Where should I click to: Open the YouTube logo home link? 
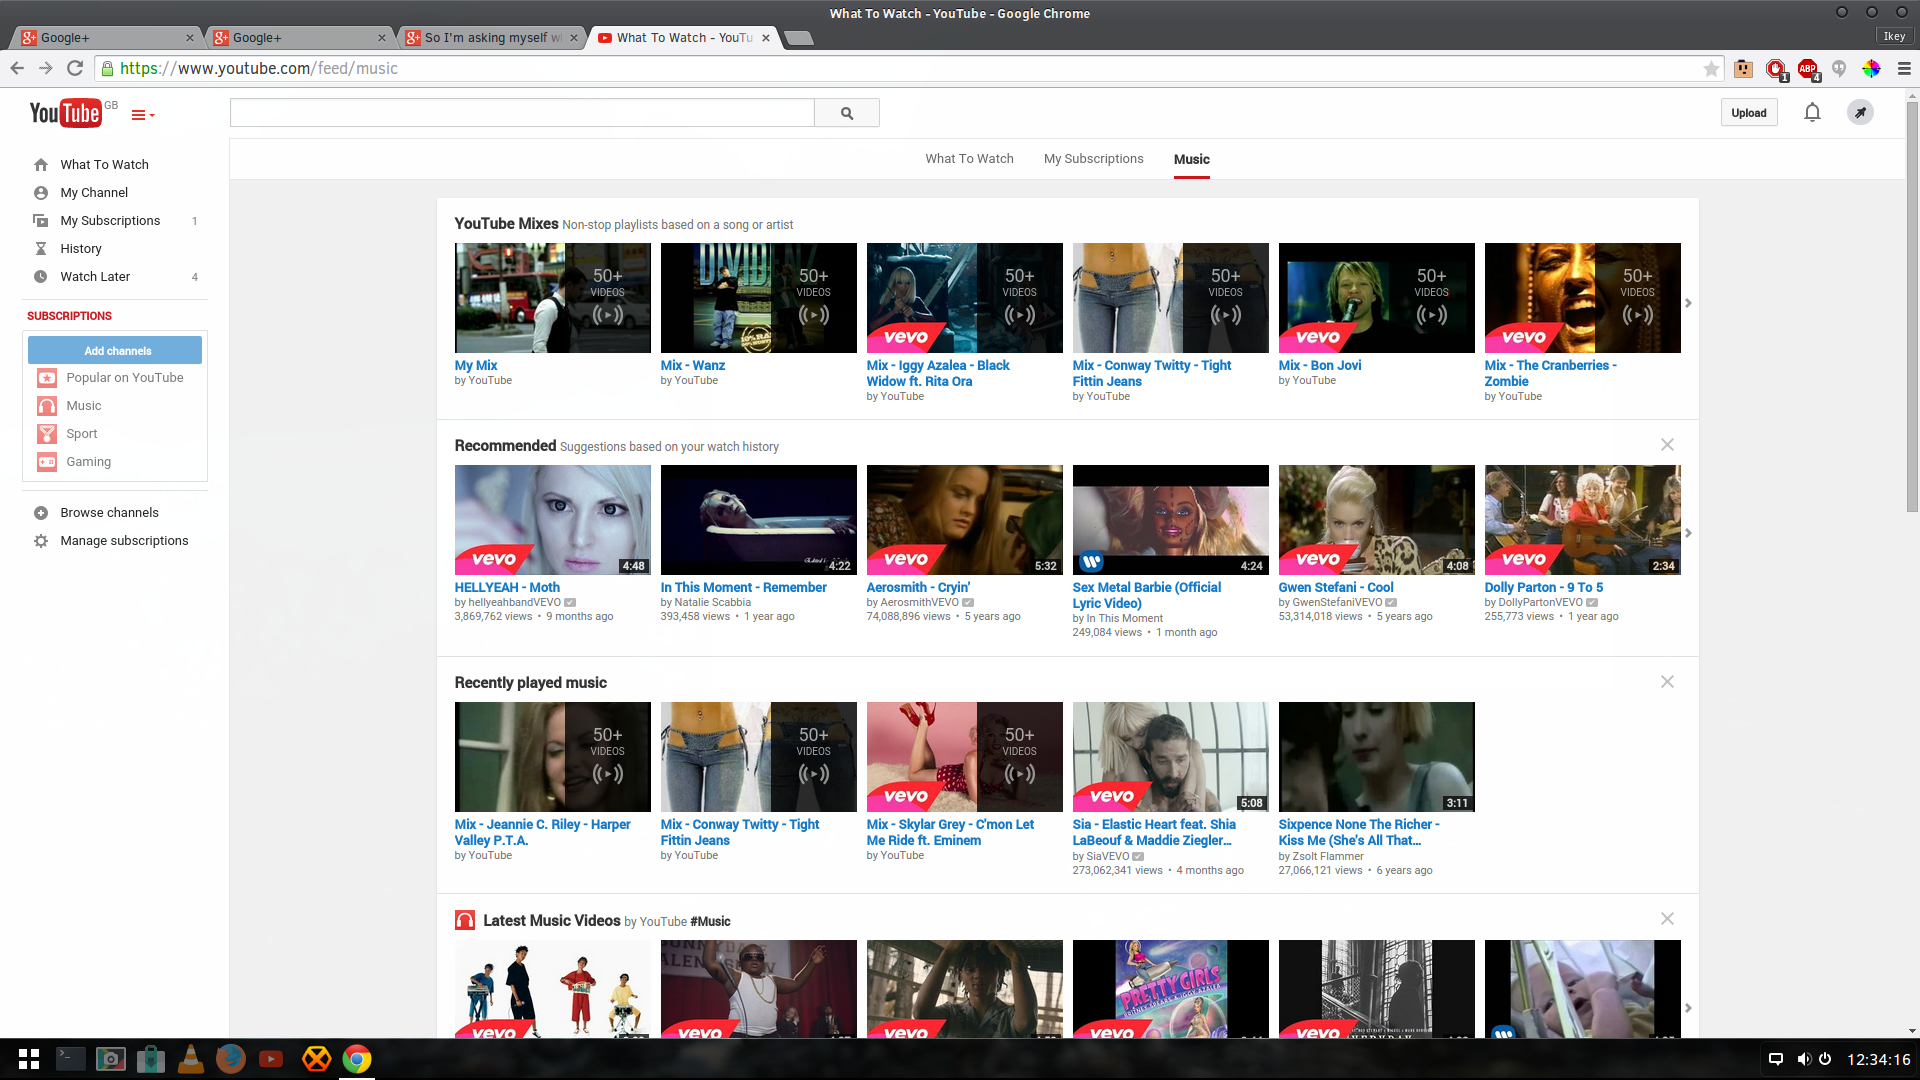(65, 113)
